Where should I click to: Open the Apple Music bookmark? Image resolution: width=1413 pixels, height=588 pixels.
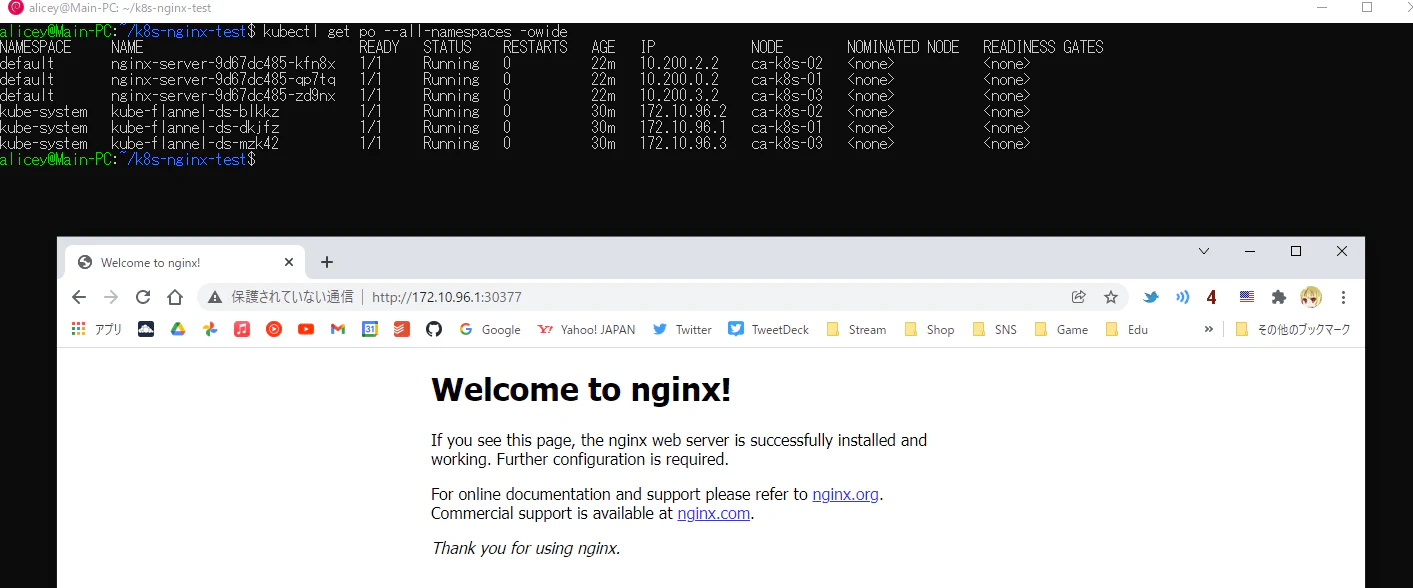tap(242, 329)
